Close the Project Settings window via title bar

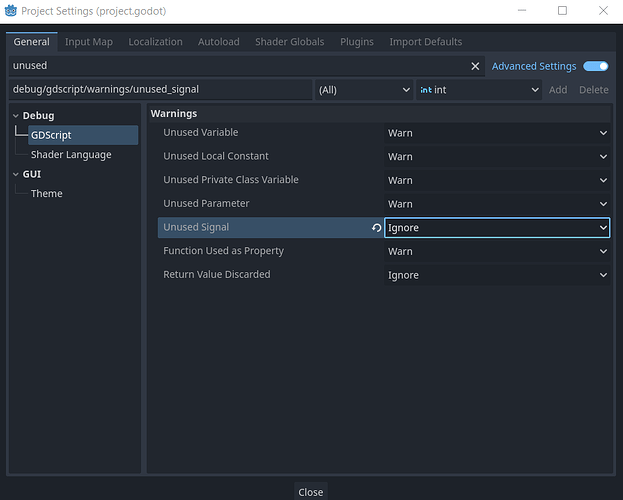603,11
